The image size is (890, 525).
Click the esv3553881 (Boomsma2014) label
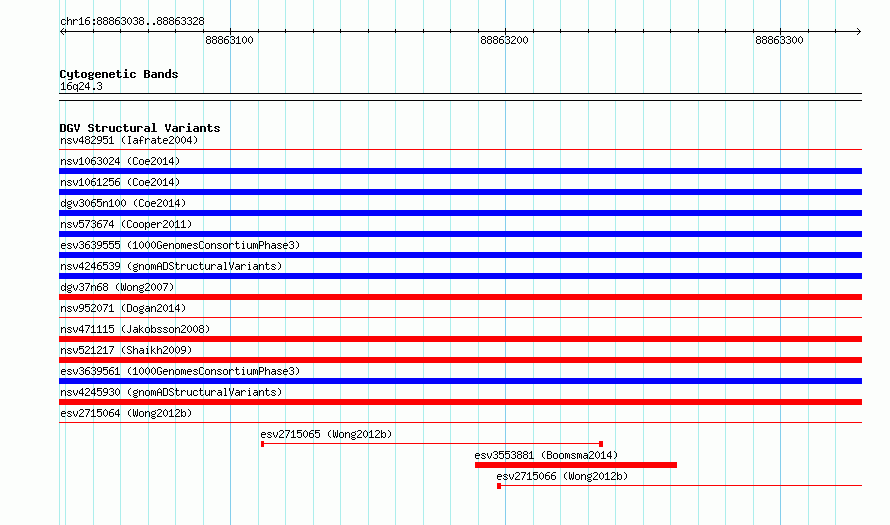click(x=546, y=455)
